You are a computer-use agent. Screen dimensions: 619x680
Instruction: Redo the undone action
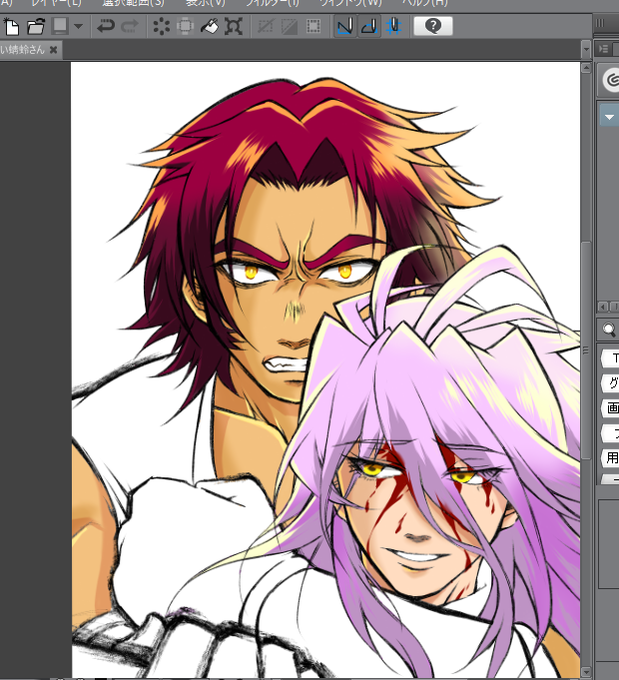click(130, 26)
